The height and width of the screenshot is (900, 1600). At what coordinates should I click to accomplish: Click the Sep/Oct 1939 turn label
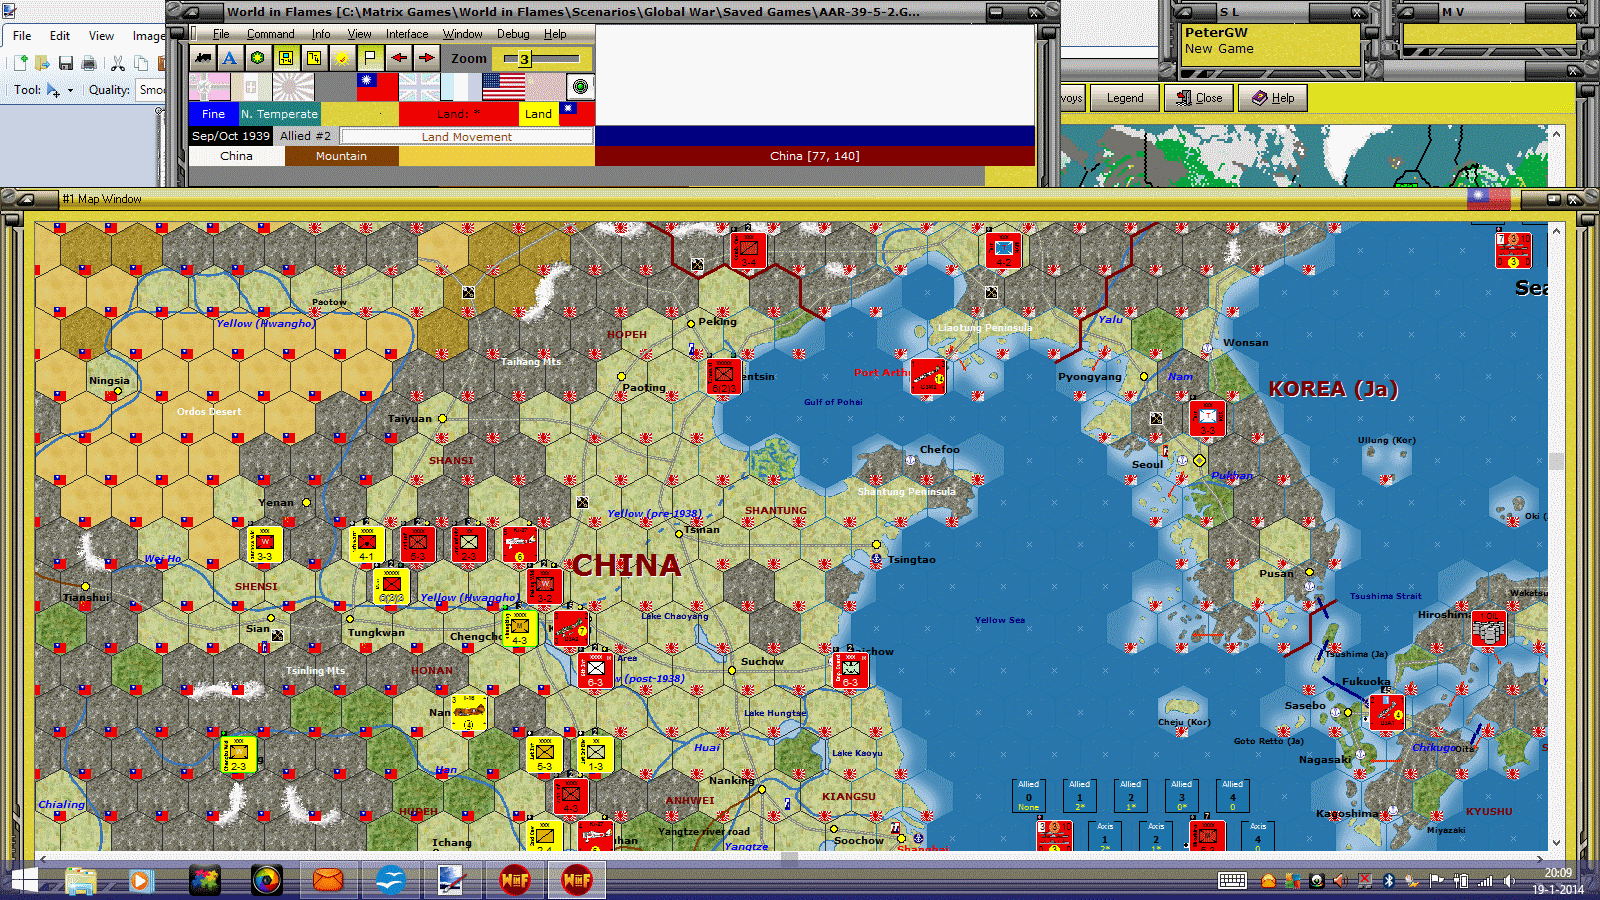(231, 136)
